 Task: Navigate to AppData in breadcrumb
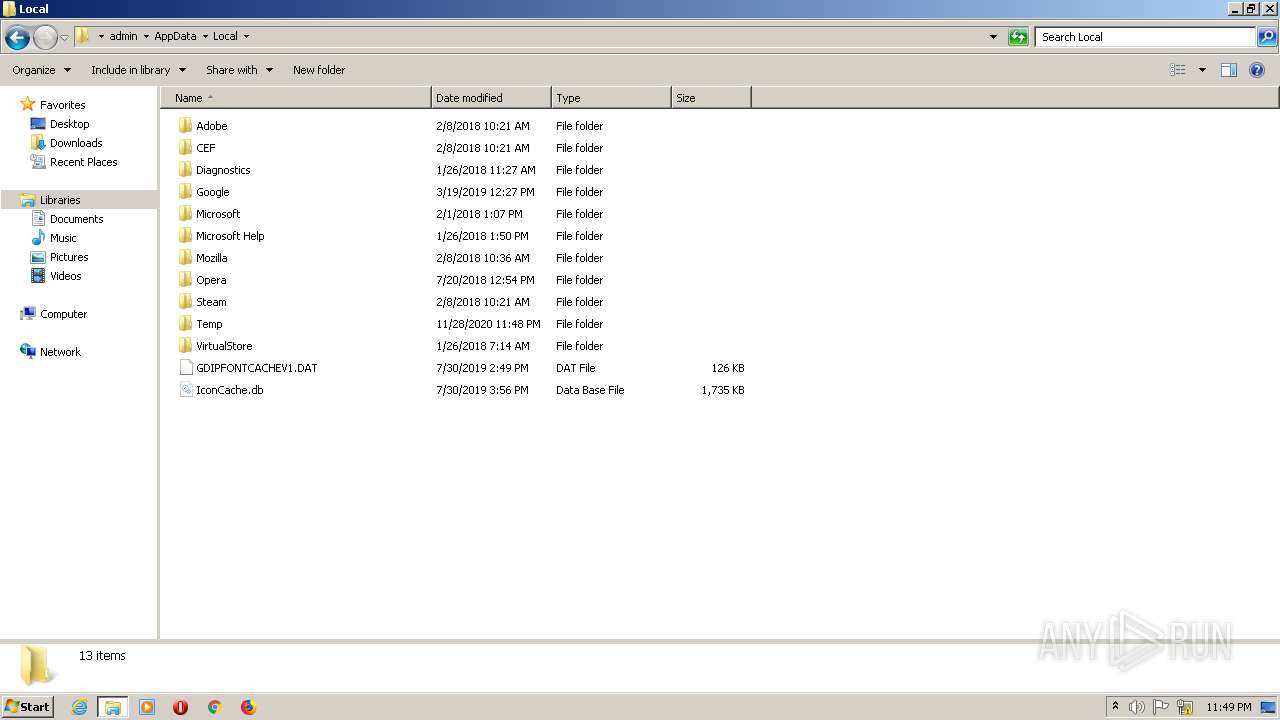pyautogui.click(x=175, y=37)
